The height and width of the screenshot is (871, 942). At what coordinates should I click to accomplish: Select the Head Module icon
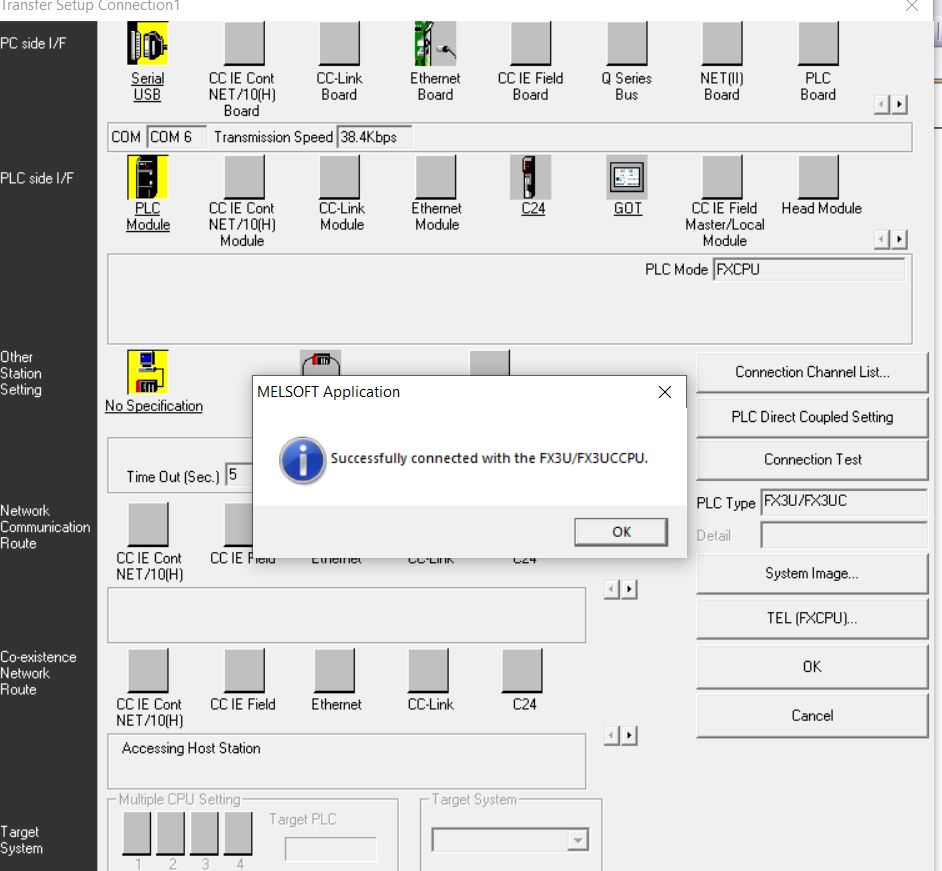point(819,177)
